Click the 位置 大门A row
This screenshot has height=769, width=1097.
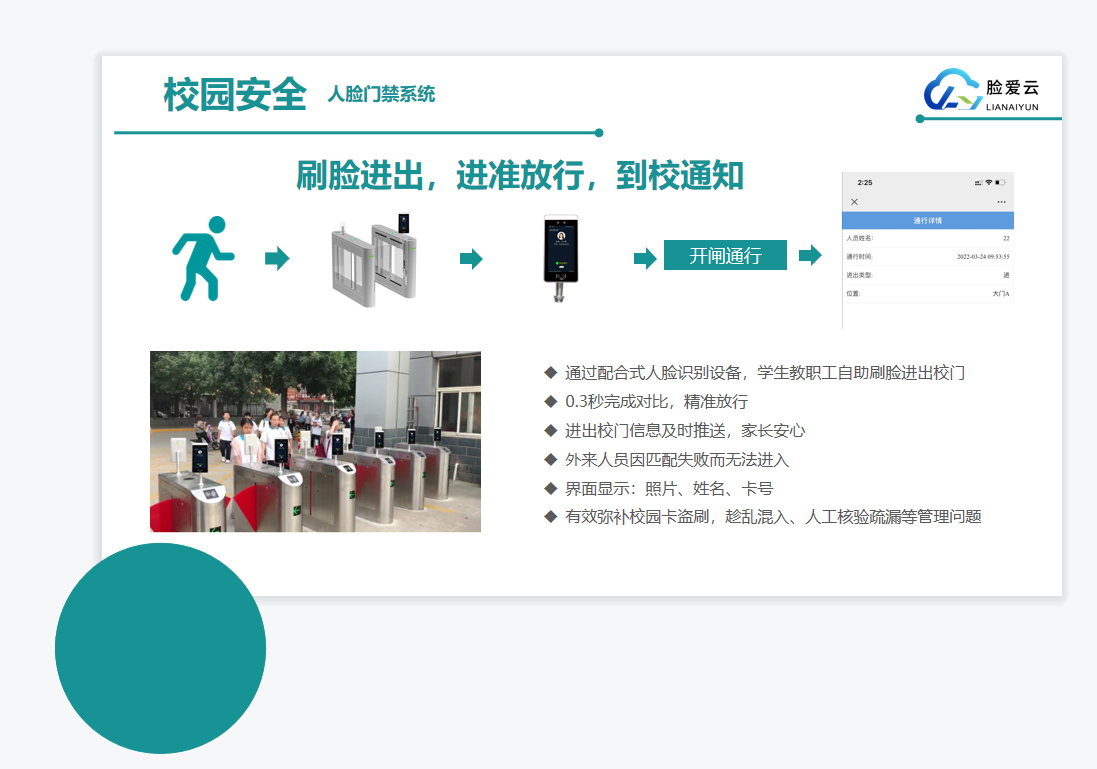click(928, 294)
